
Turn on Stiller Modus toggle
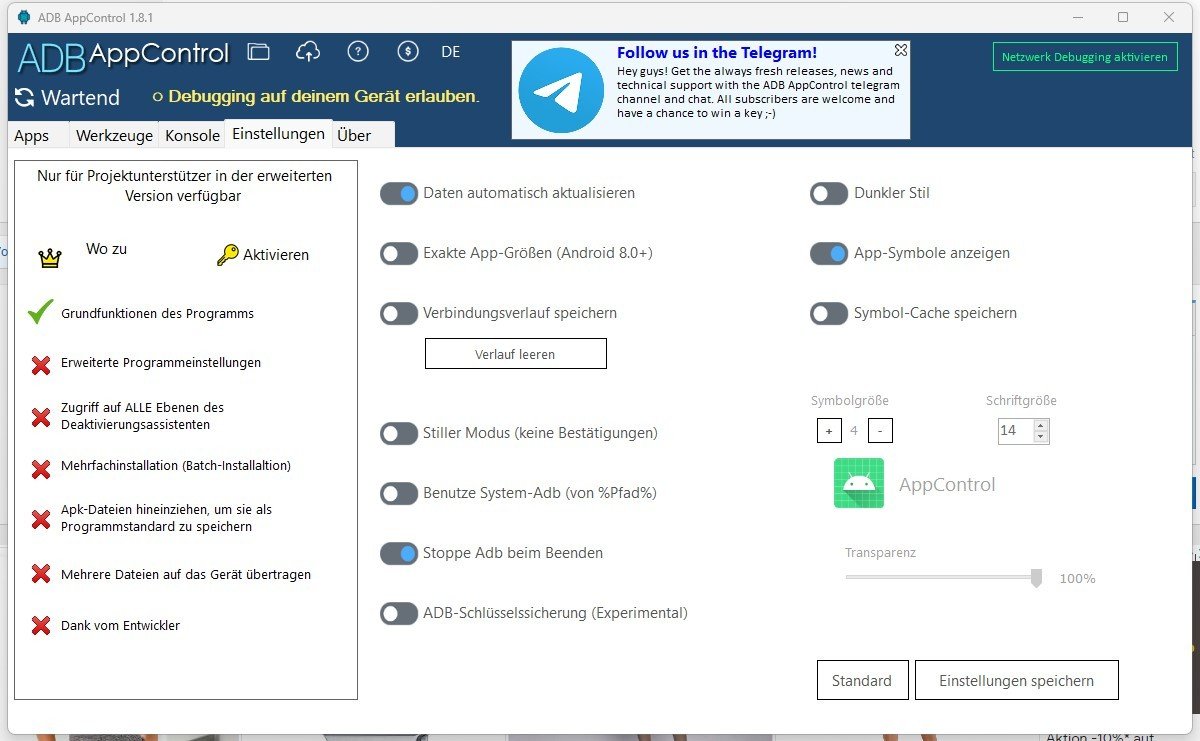[399, 434]
